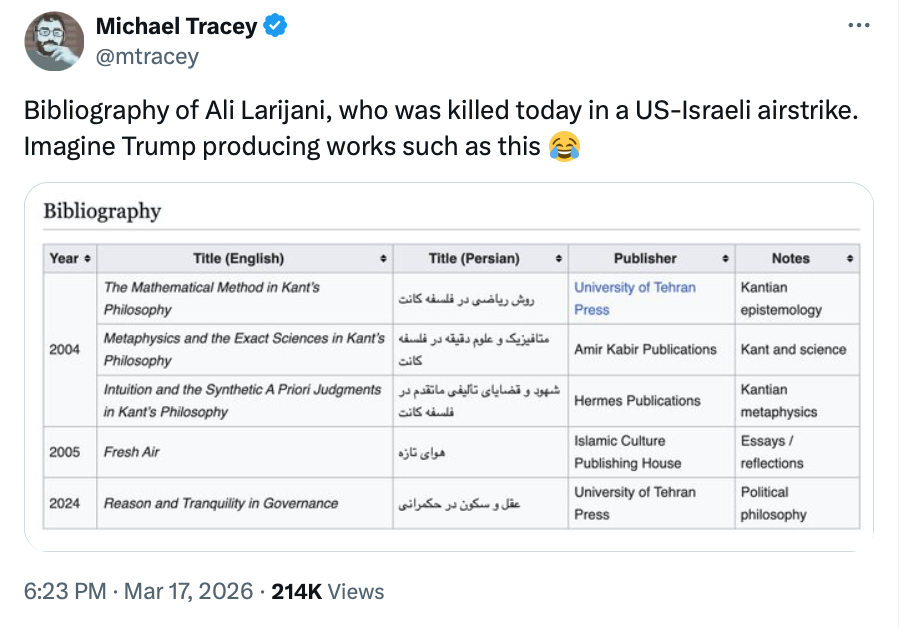Viewport: 899px width, 629px height.
Task: Click the Year column header
Action: tap(64, 258)
